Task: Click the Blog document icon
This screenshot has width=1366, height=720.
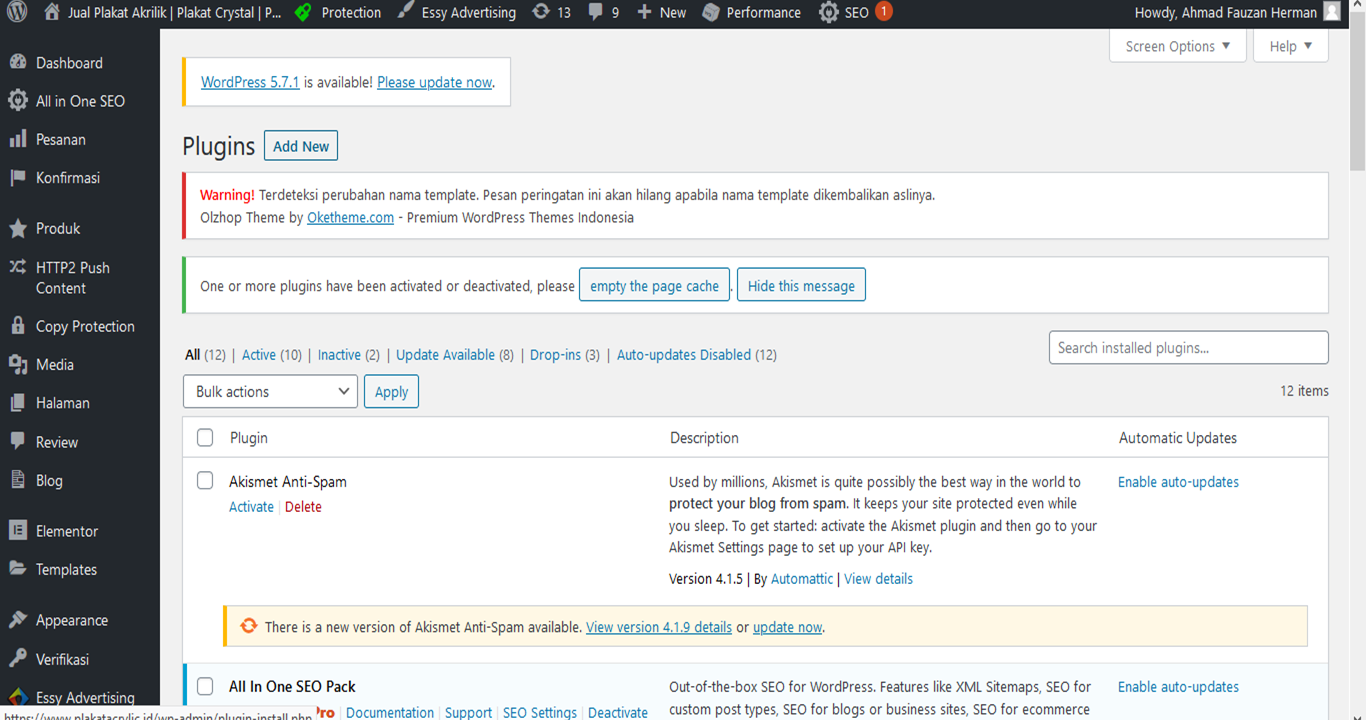Action: 18,480
